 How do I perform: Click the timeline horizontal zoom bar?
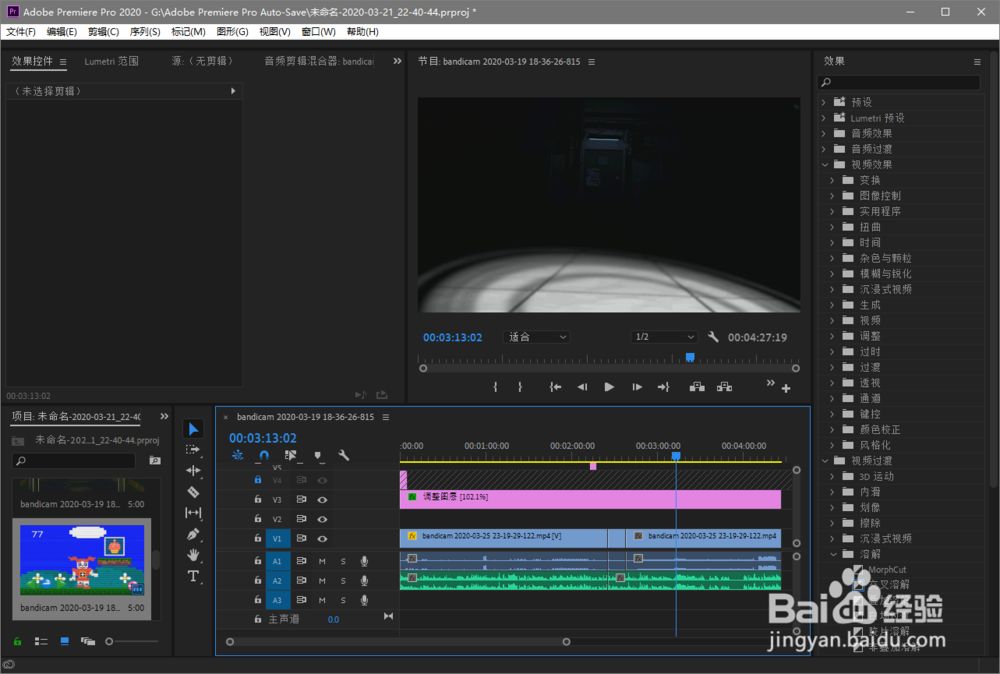tap(398, 642)
